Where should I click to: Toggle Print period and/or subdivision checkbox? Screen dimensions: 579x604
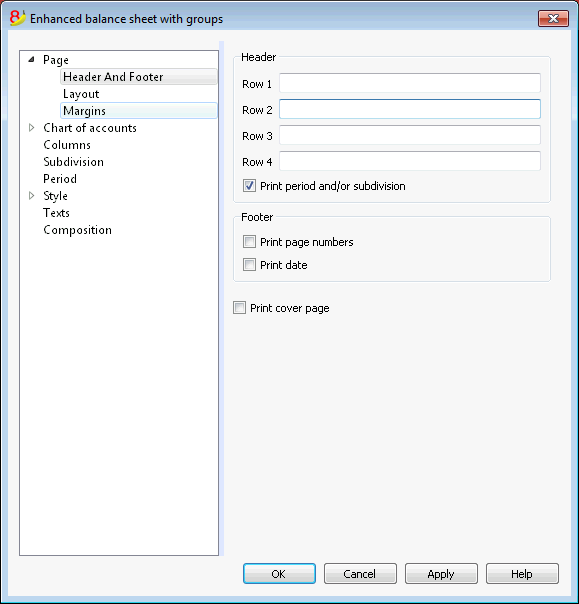coord(249,186)
